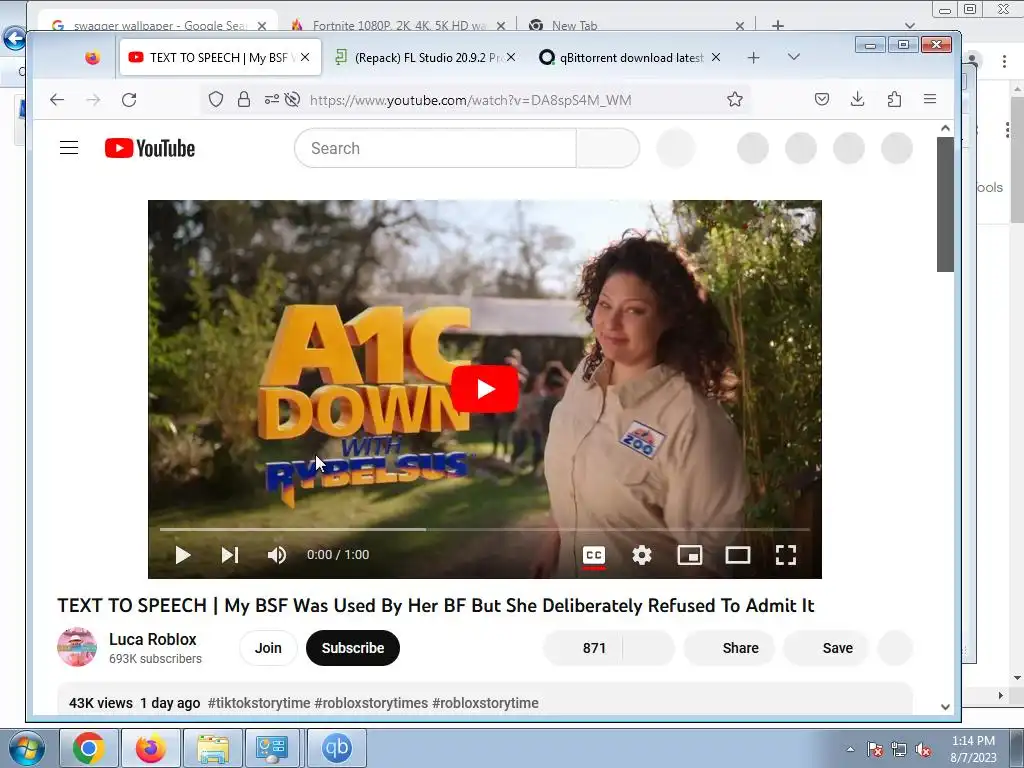Open Firefox from taskbar
This screenshot has width=1024, height=768.
(x=151, y=748)
